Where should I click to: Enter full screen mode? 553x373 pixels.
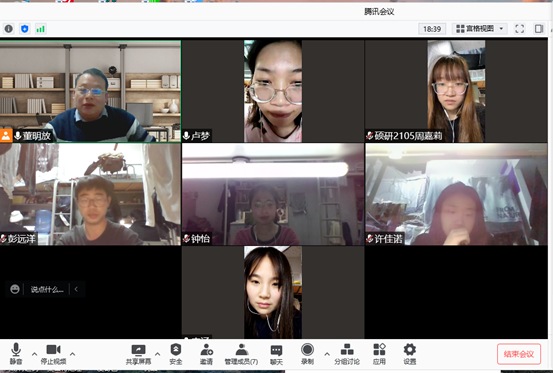(519, 29)
